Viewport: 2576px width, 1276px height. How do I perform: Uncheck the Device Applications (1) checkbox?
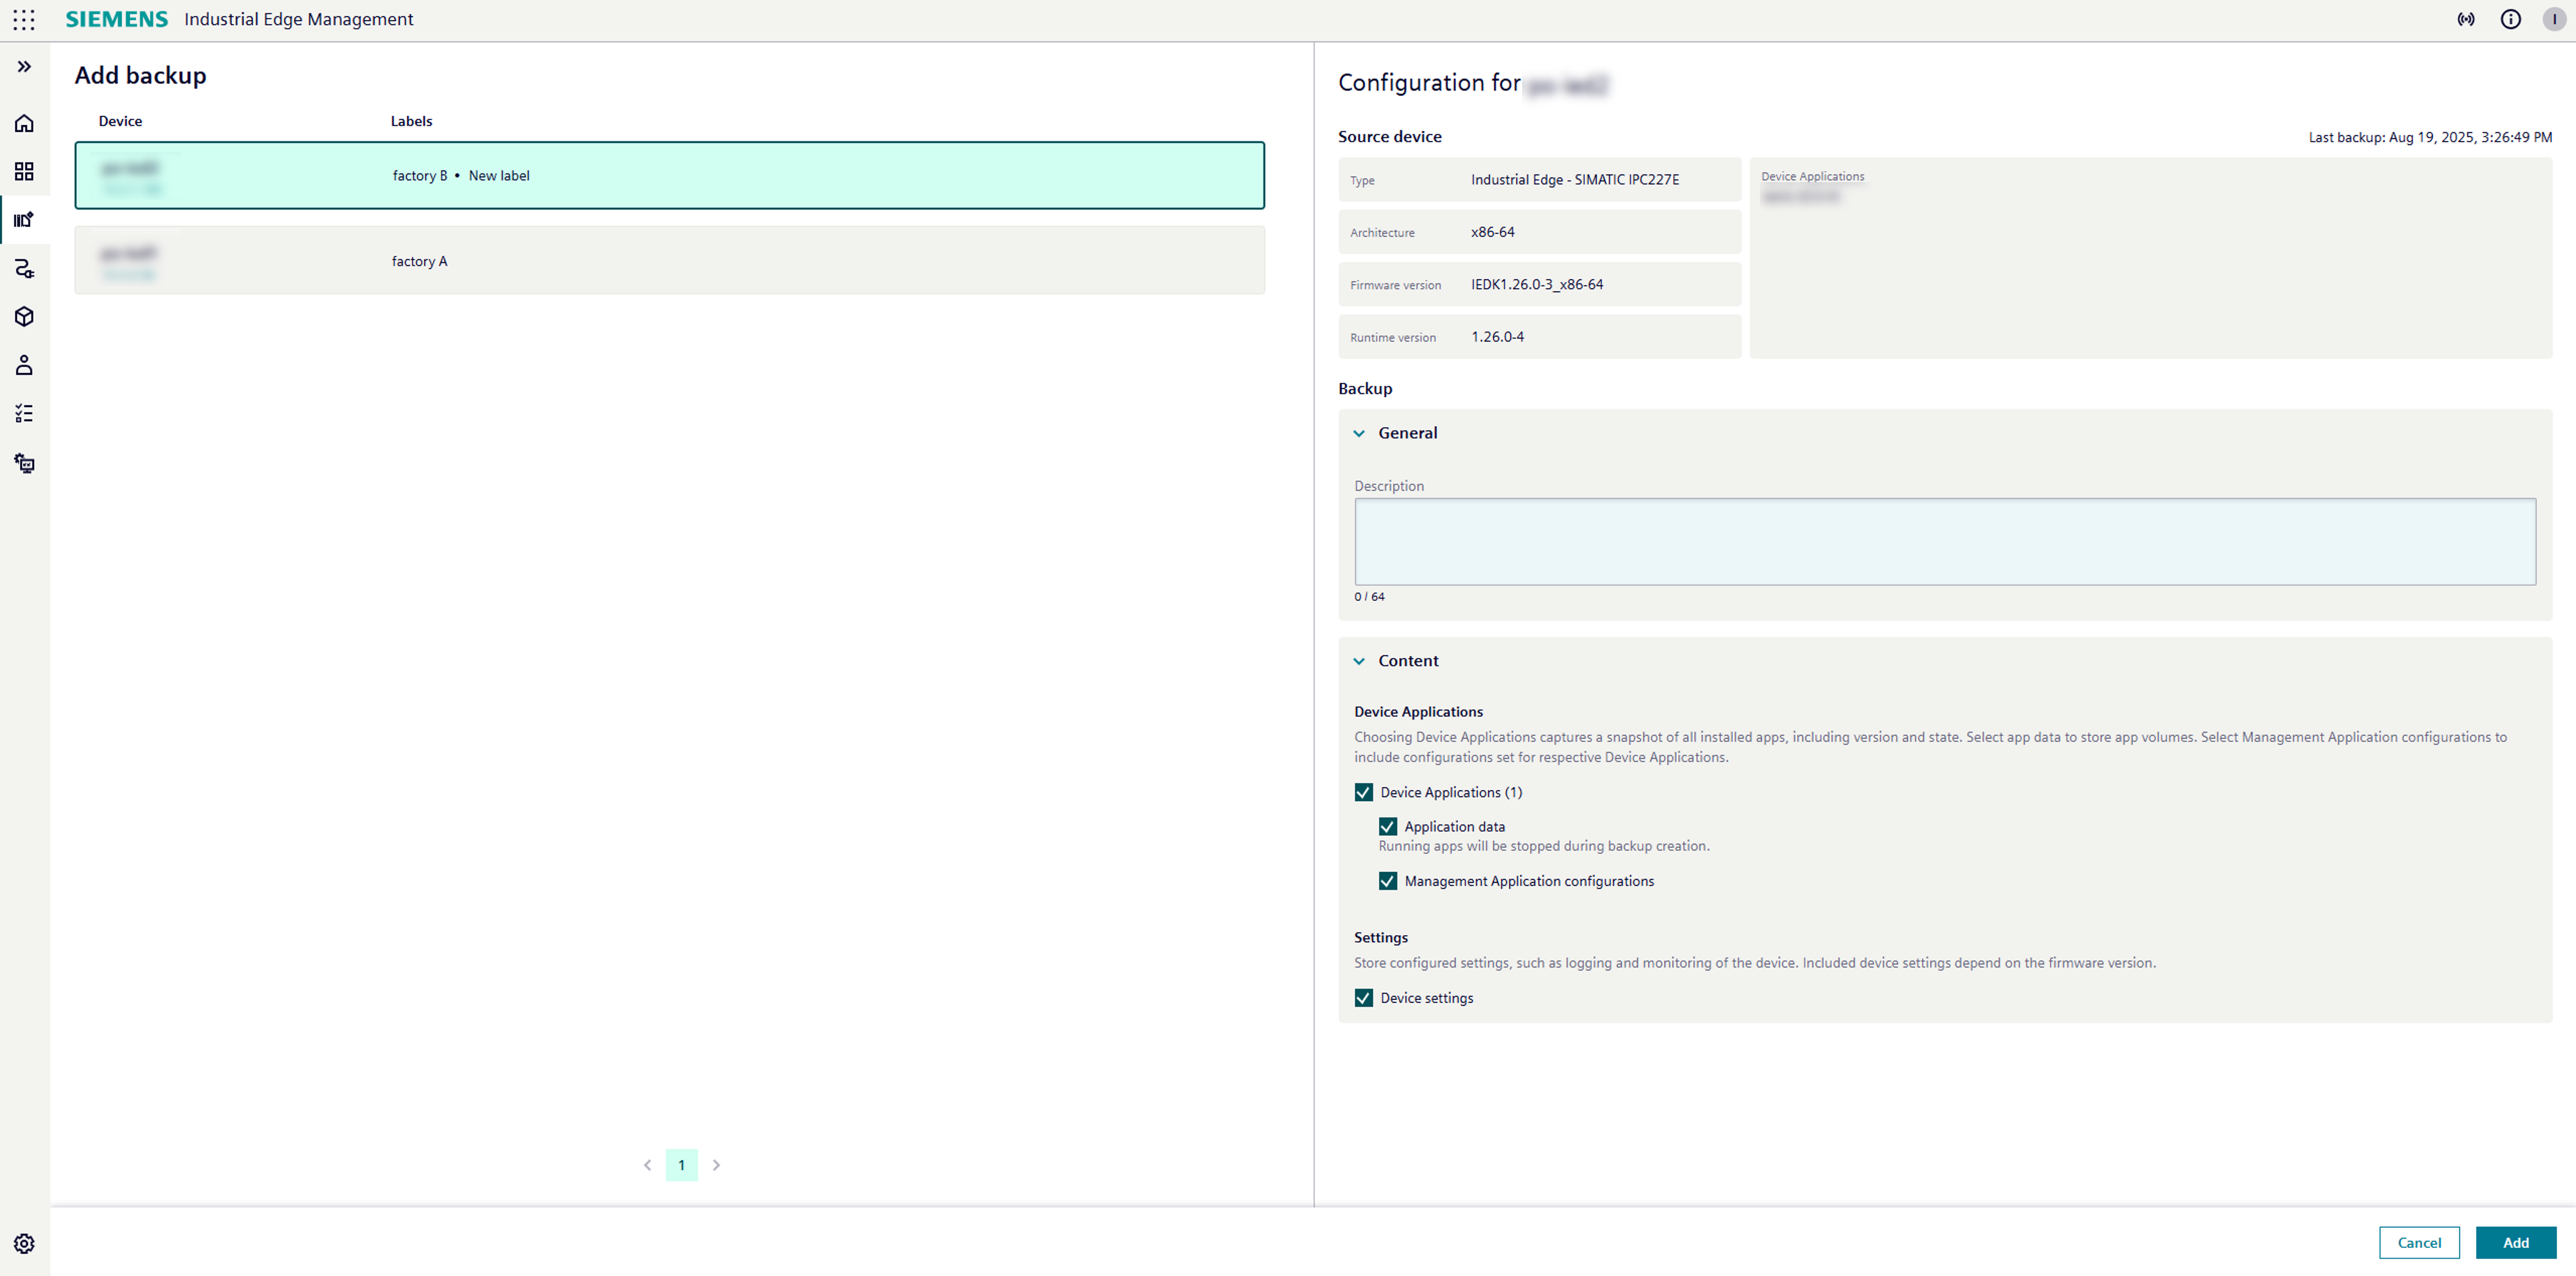(x=1363, y=792)
